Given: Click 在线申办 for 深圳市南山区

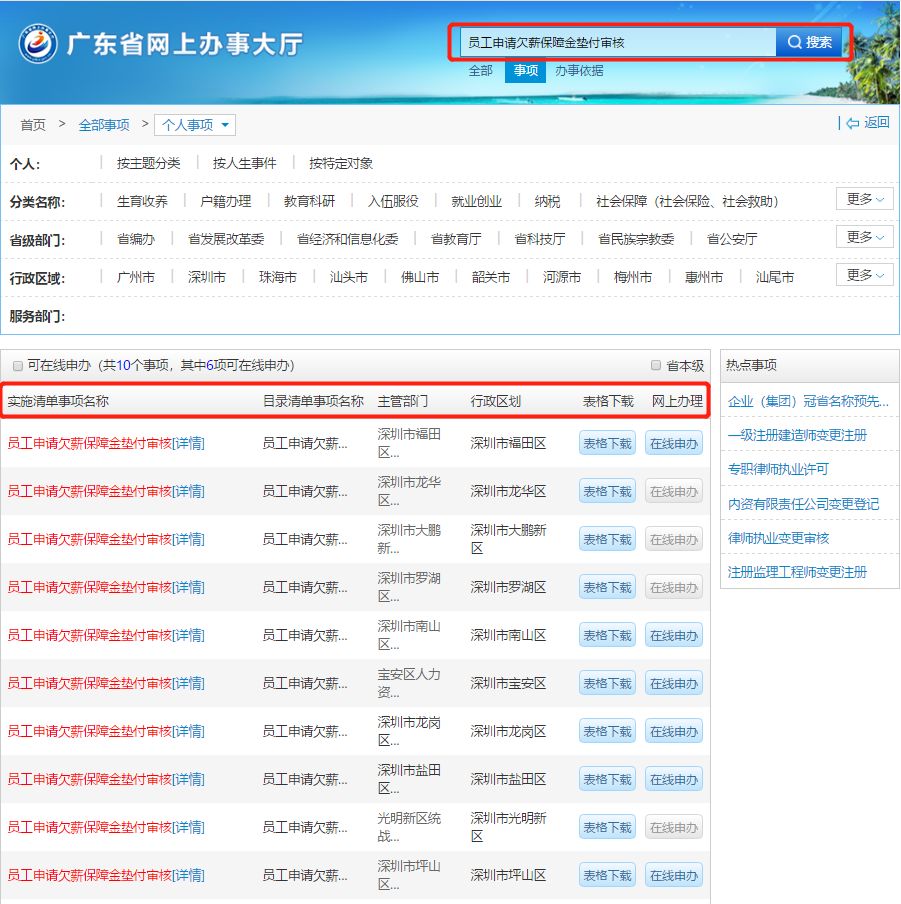Looking at the screenshot, I should point(673,635).
